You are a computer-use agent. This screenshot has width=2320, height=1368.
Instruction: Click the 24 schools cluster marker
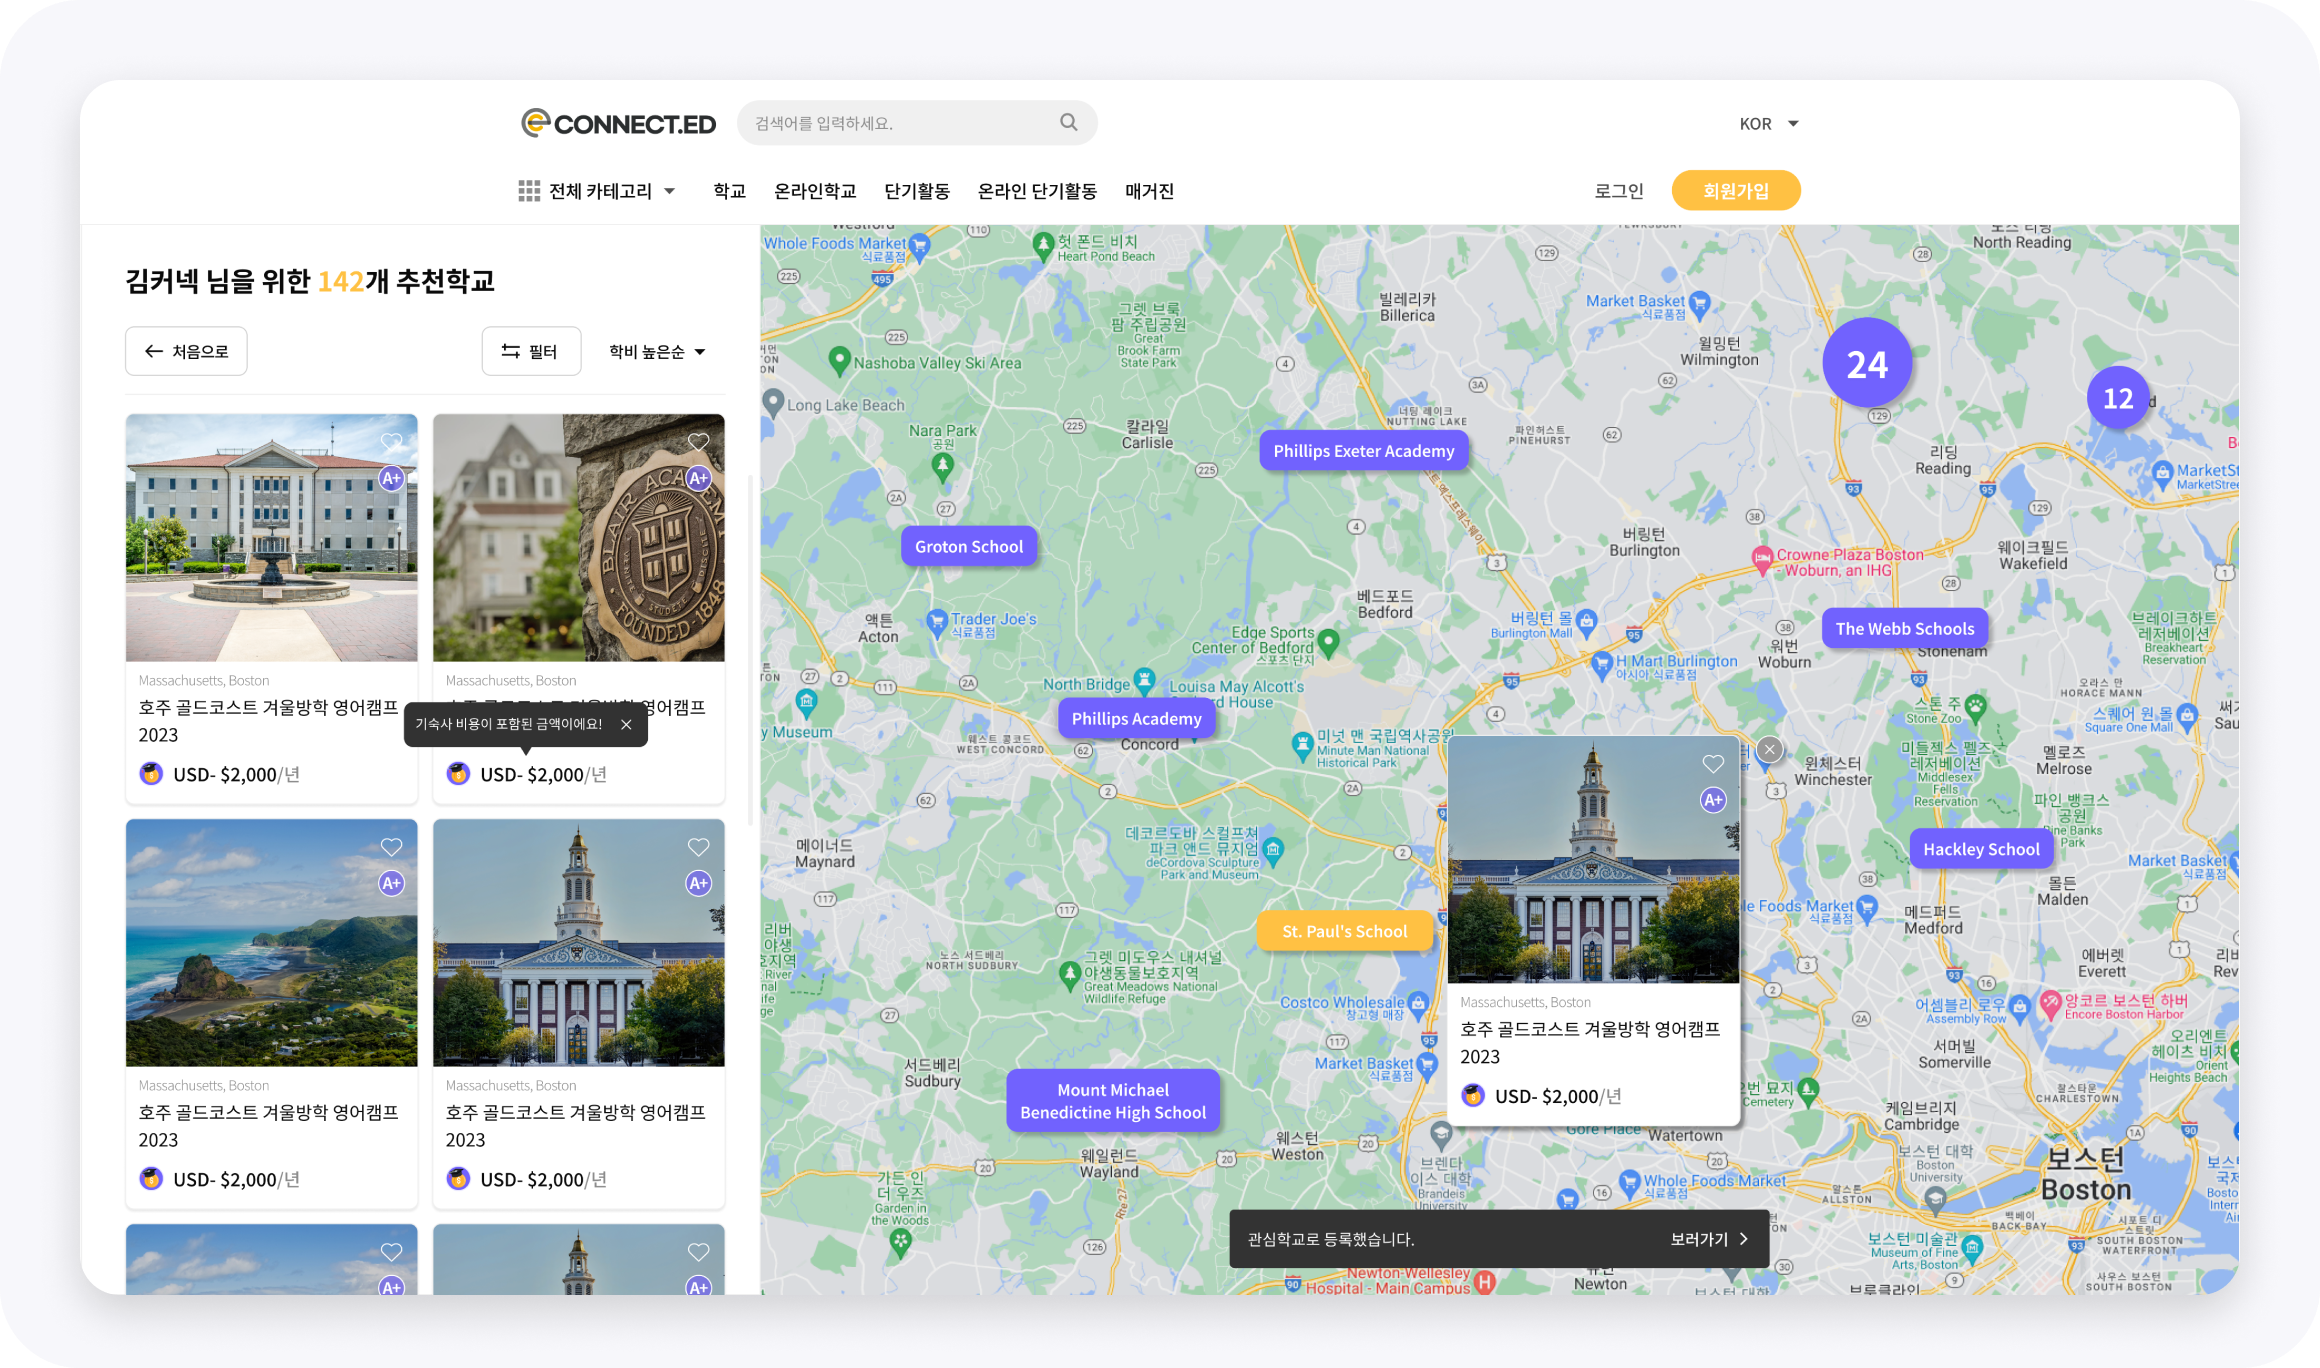tap(1867, 363)
